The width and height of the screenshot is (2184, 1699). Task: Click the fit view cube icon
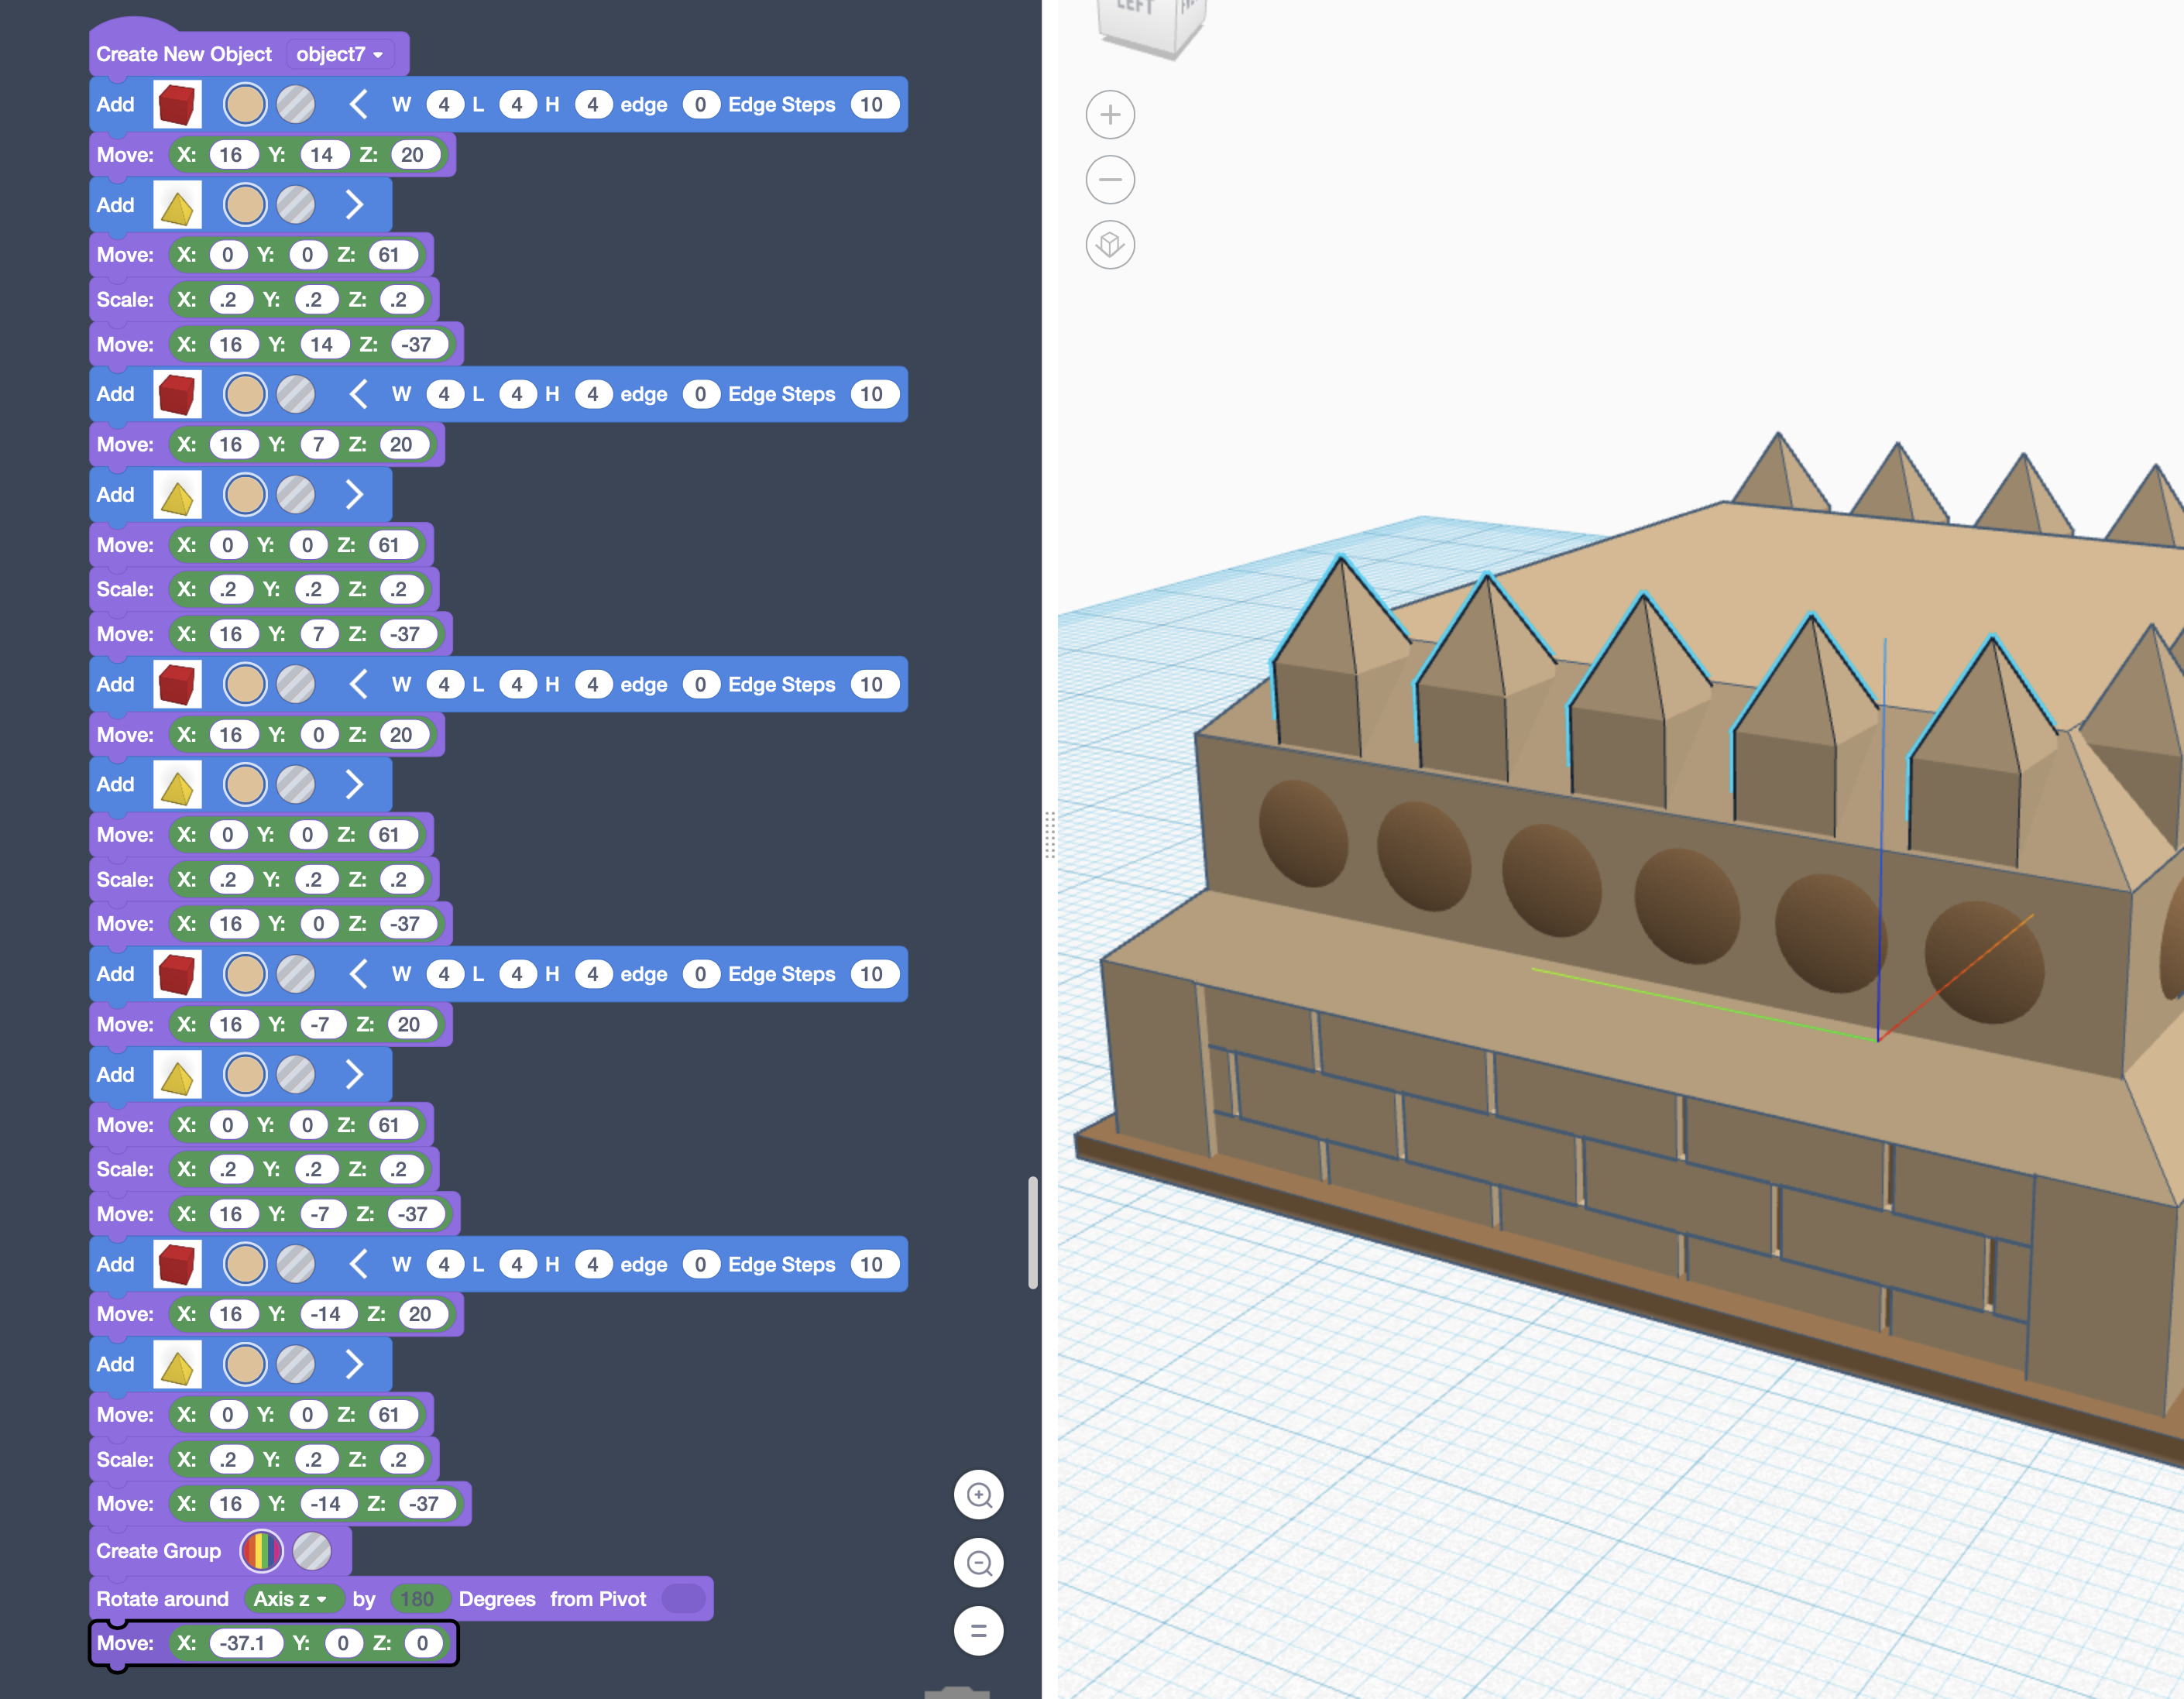pos(1110,245)
